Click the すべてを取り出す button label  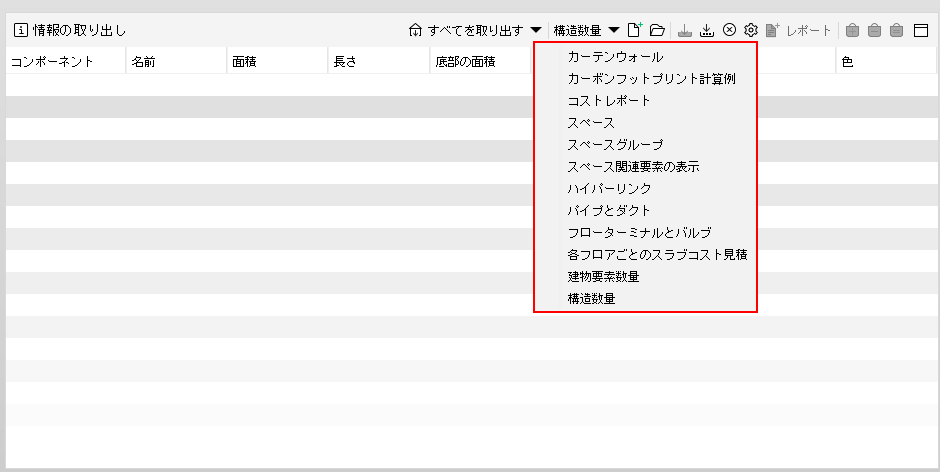coord(475,31)
